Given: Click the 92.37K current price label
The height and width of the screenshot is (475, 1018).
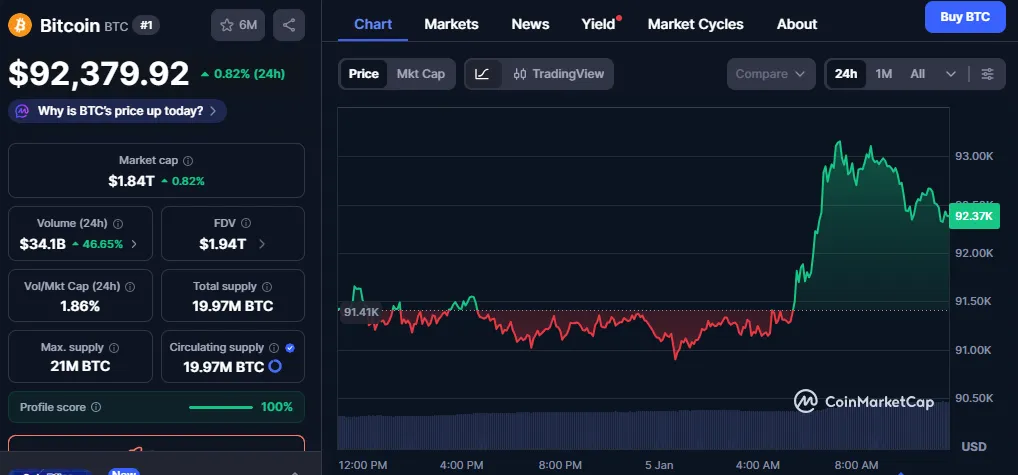Looking at the screenshot, I should tap(974, 216).
